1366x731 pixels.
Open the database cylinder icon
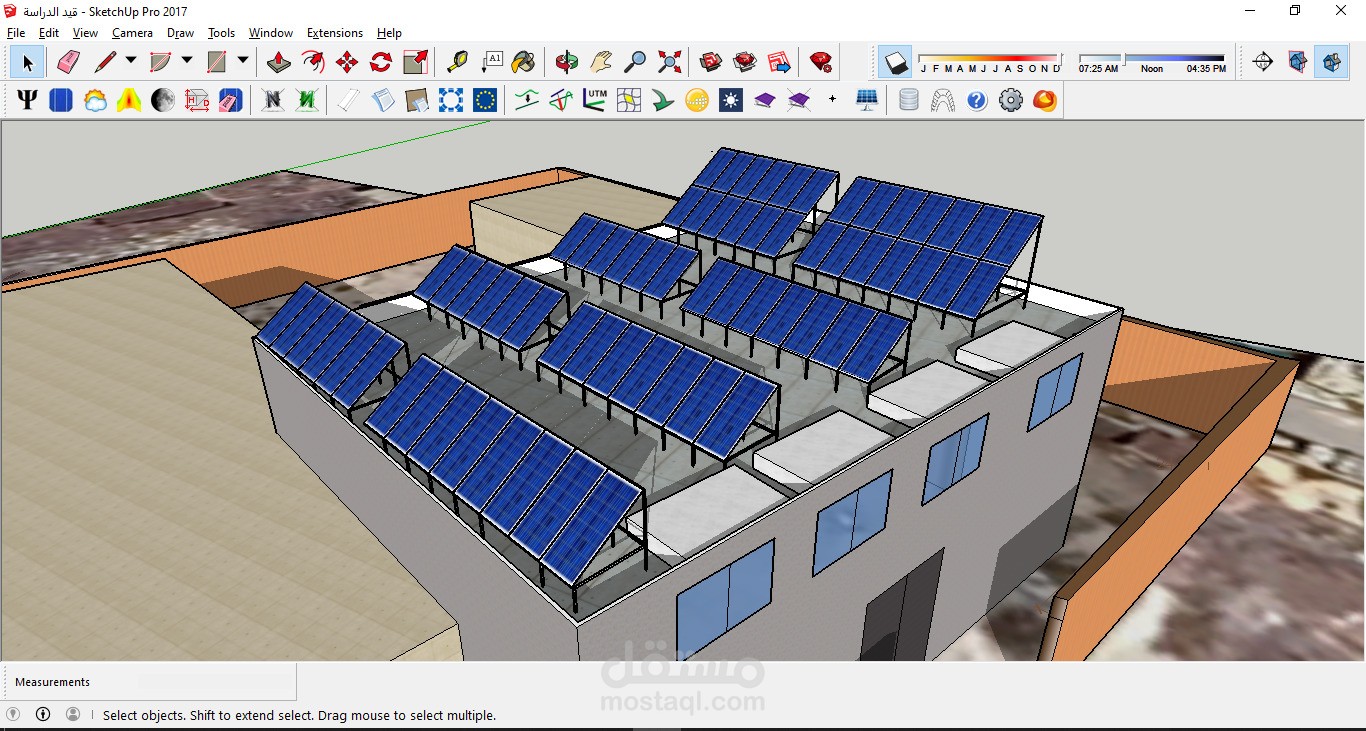pos(909,100)
